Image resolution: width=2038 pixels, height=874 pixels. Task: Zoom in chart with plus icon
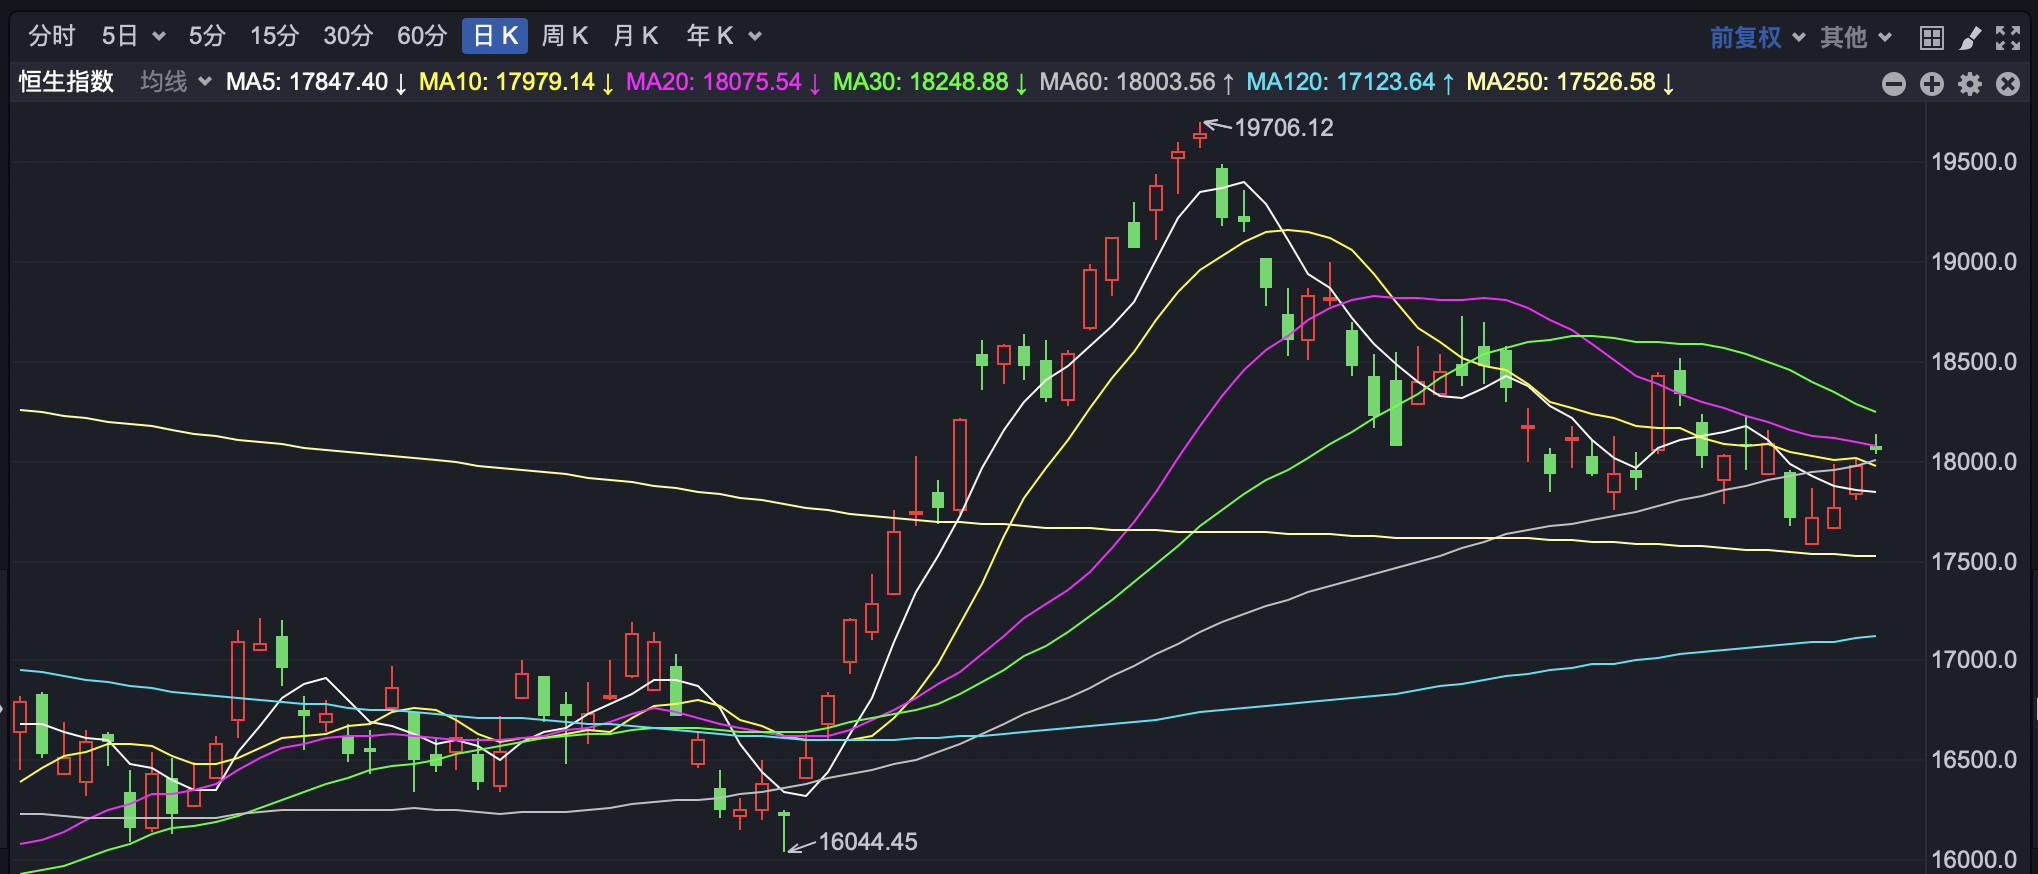1931,84
